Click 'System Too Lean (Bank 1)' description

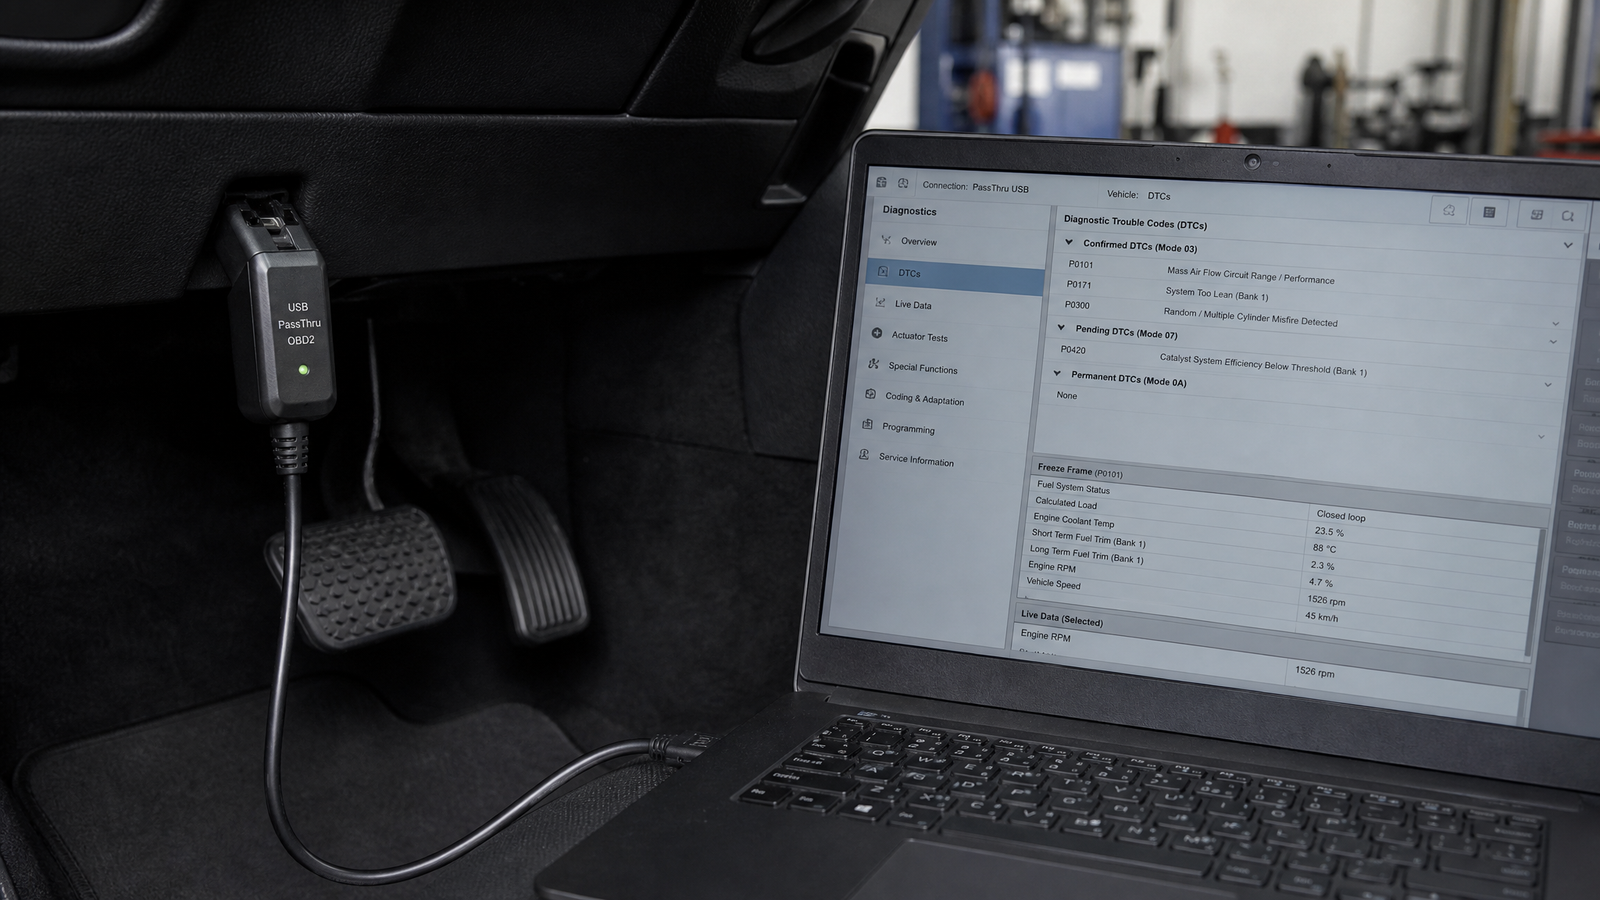pos(1217,294)
